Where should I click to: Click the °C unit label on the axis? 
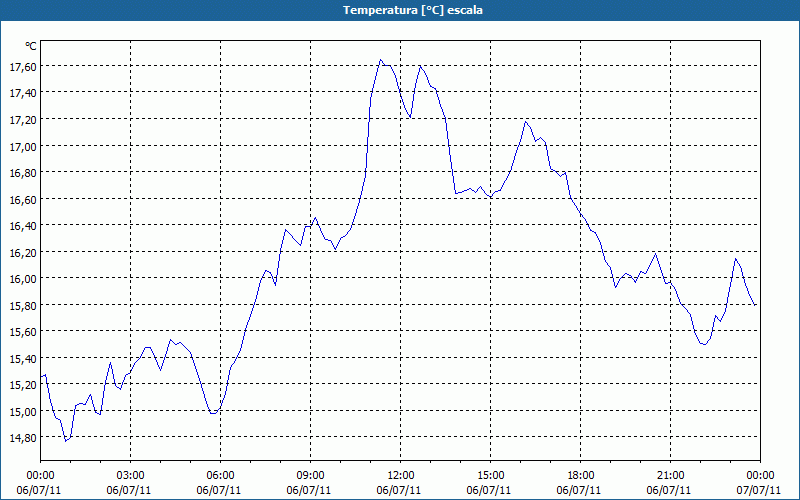coord(31,46)
